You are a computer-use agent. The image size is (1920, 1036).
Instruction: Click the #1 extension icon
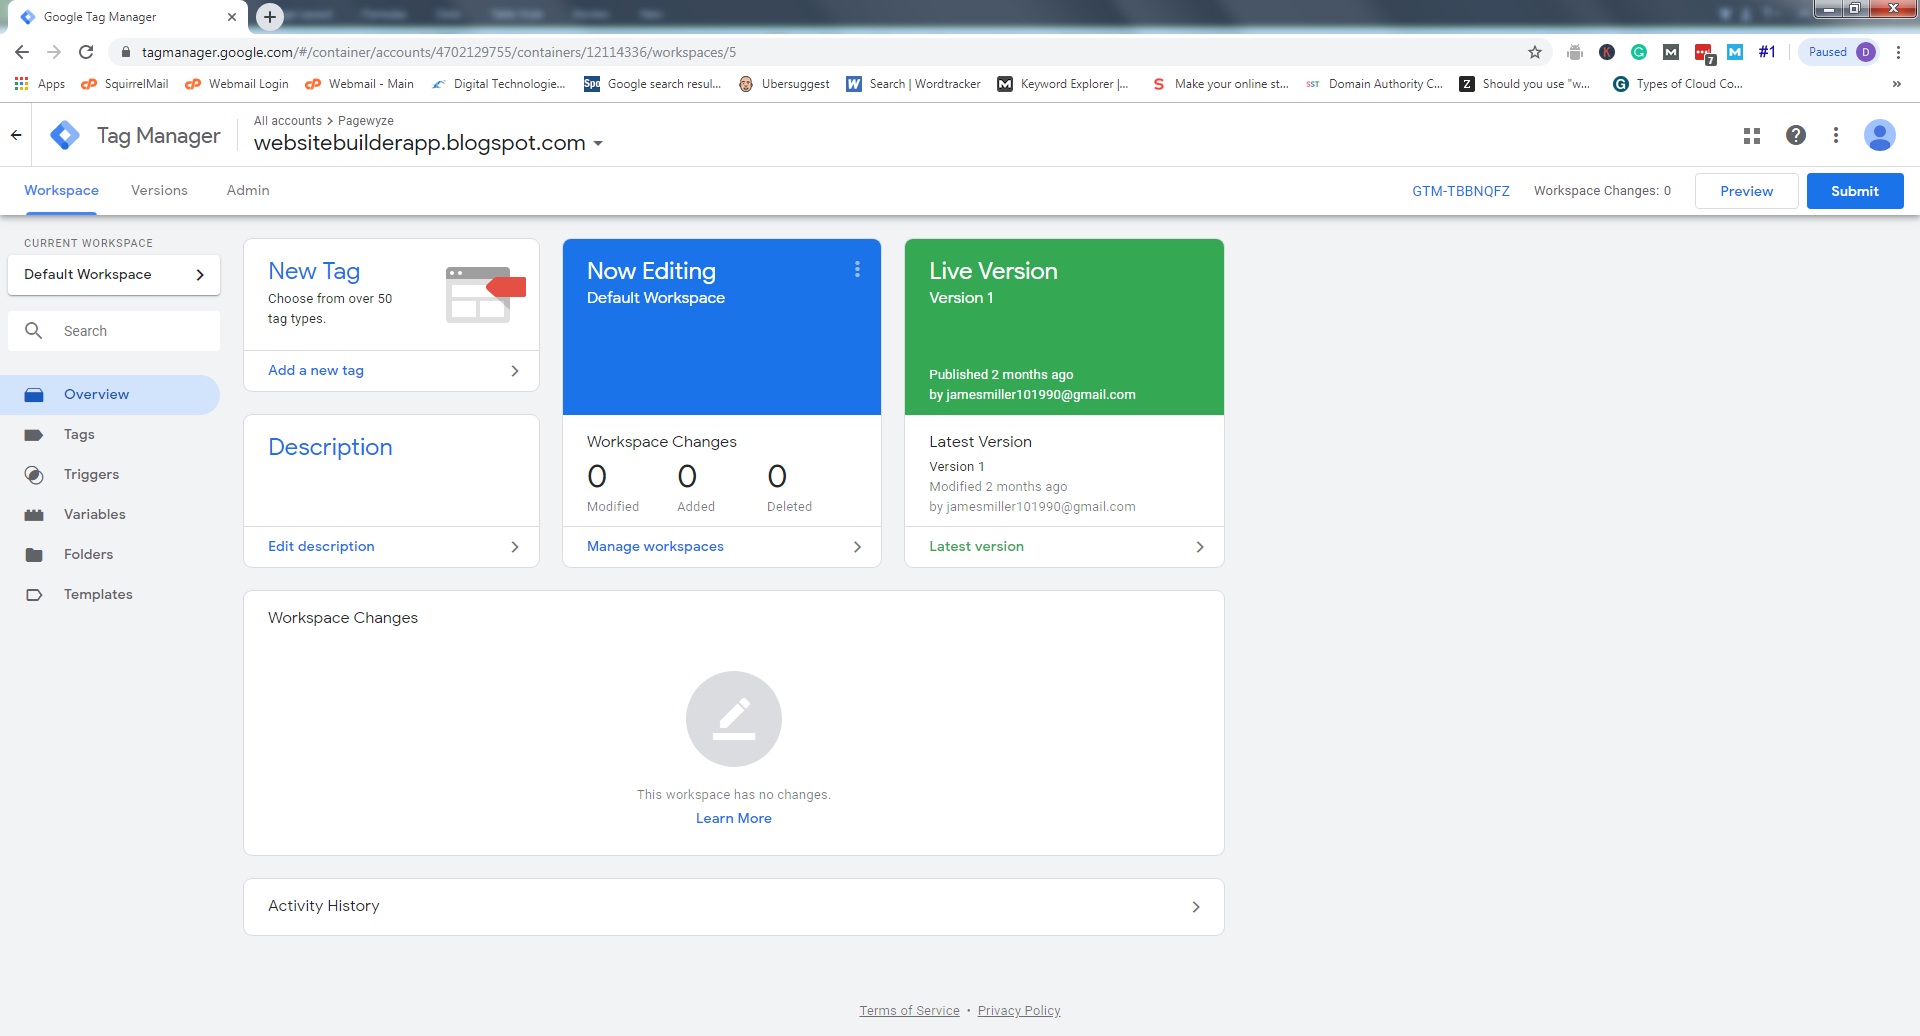1767,52
